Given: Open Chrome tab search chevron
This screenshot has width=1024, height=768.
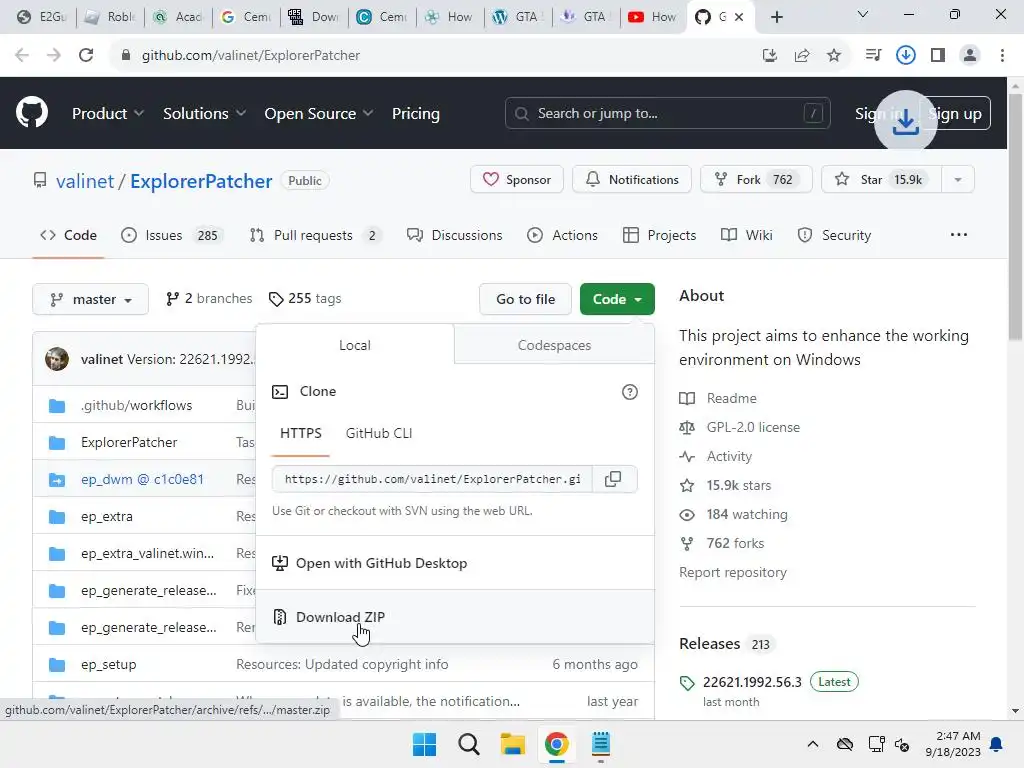Looking at the screenshot, I should coord(862,14).
